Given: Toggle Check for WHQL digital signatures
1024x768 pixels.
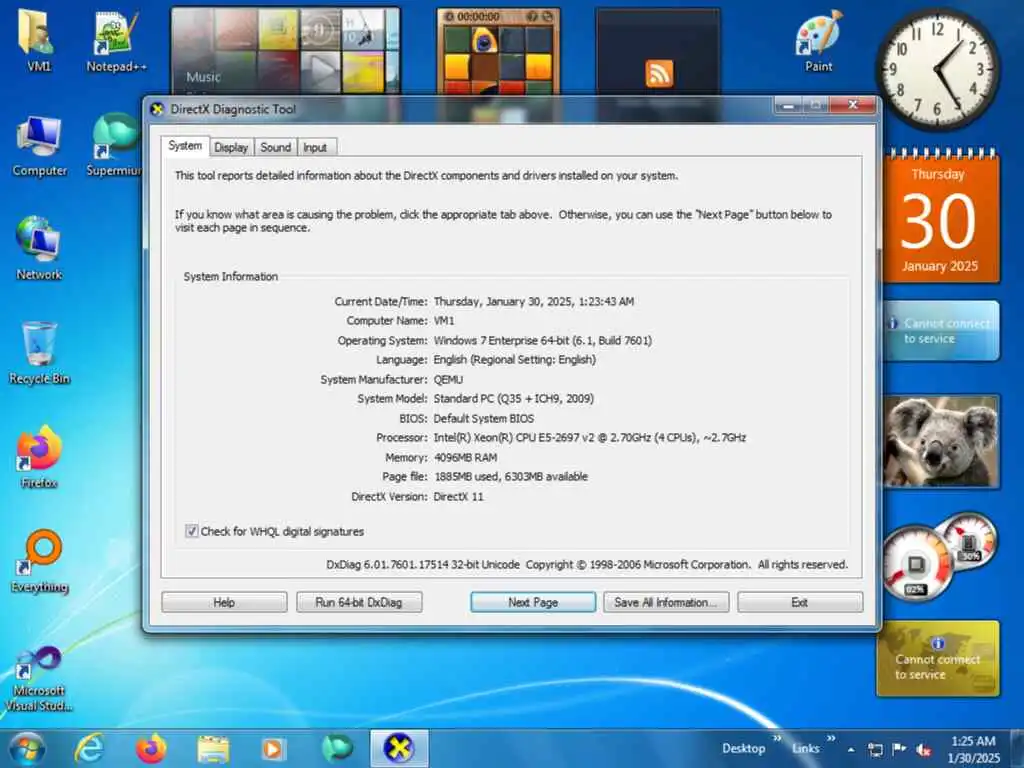Looking at the screenshot, I should point(191,531).
